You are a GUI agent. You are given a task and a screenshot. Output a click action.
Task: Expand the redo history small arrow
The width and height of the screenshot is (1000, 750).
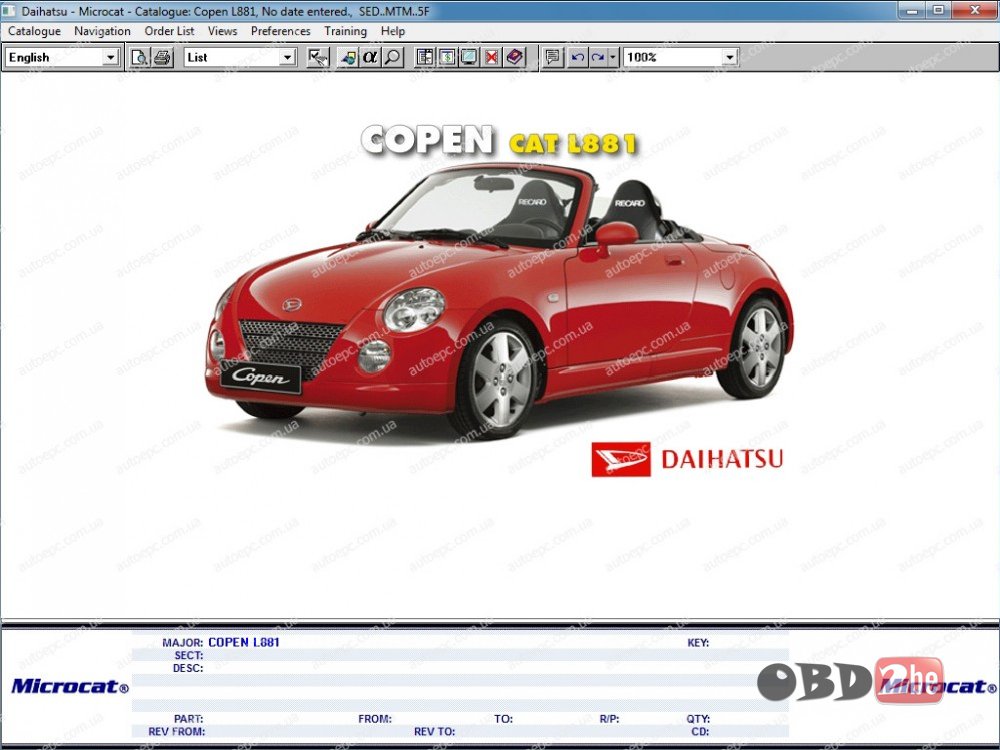613,57
